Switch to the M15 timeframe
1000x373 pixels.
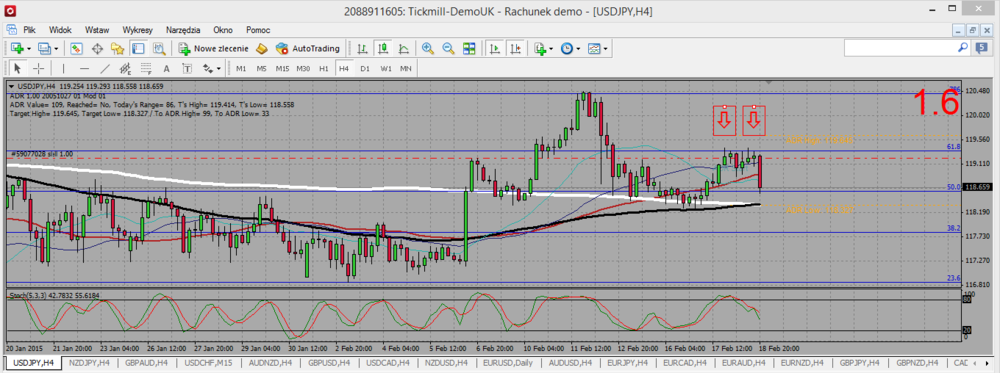pos(283,68)
